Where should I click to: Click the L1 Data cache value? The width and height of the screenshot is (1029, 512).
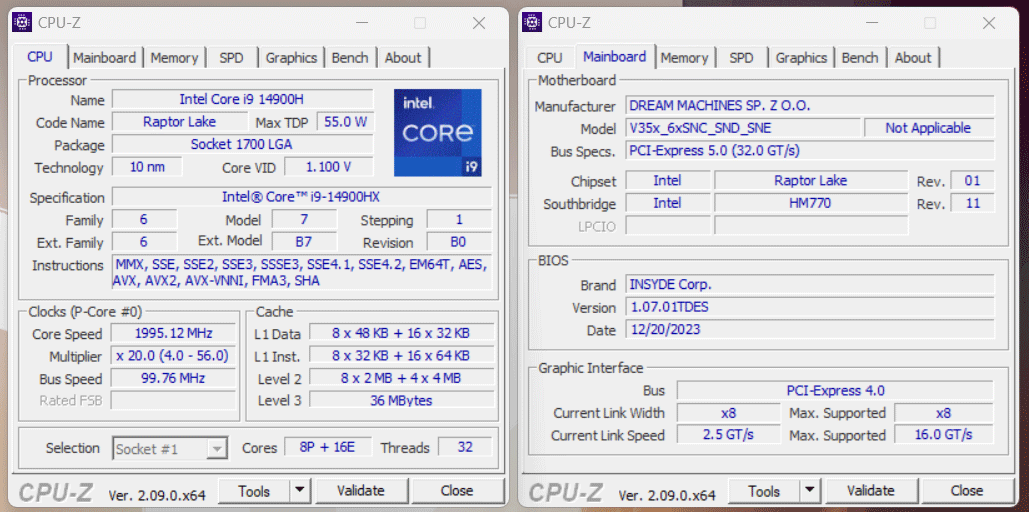coord(402,333)
